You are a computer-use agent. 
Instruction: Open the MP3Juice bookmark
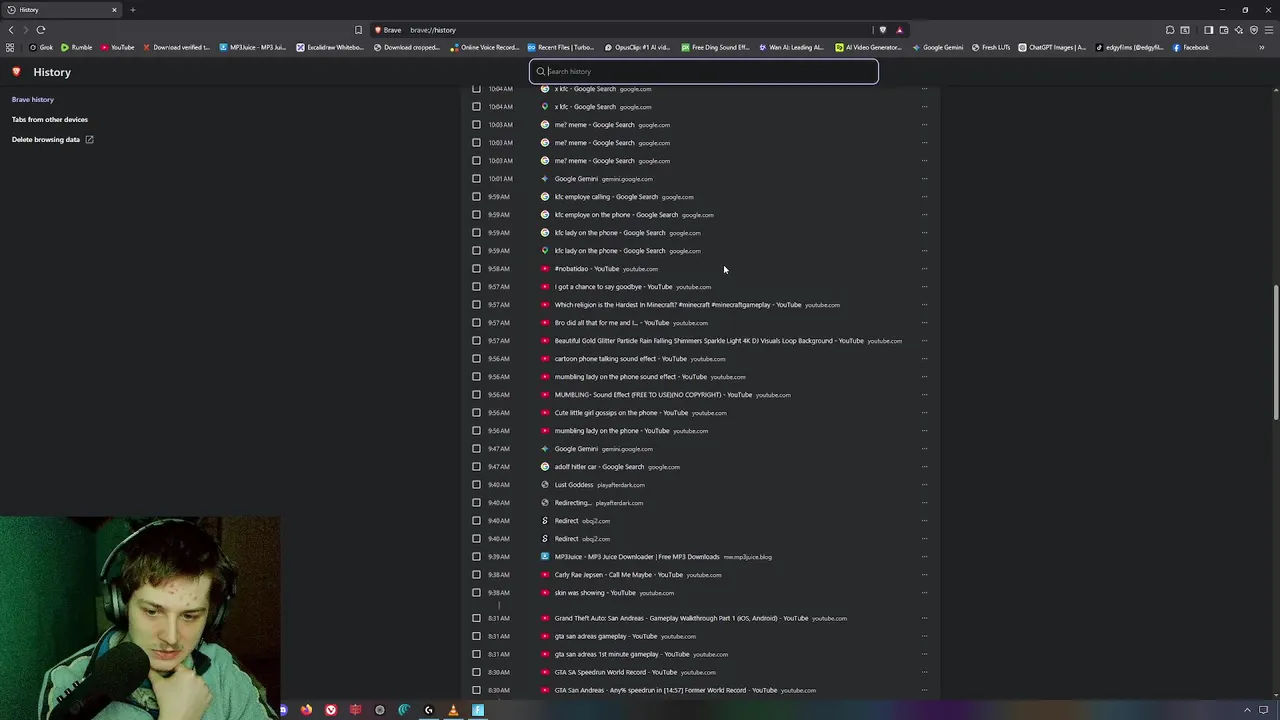click(253, 47)
